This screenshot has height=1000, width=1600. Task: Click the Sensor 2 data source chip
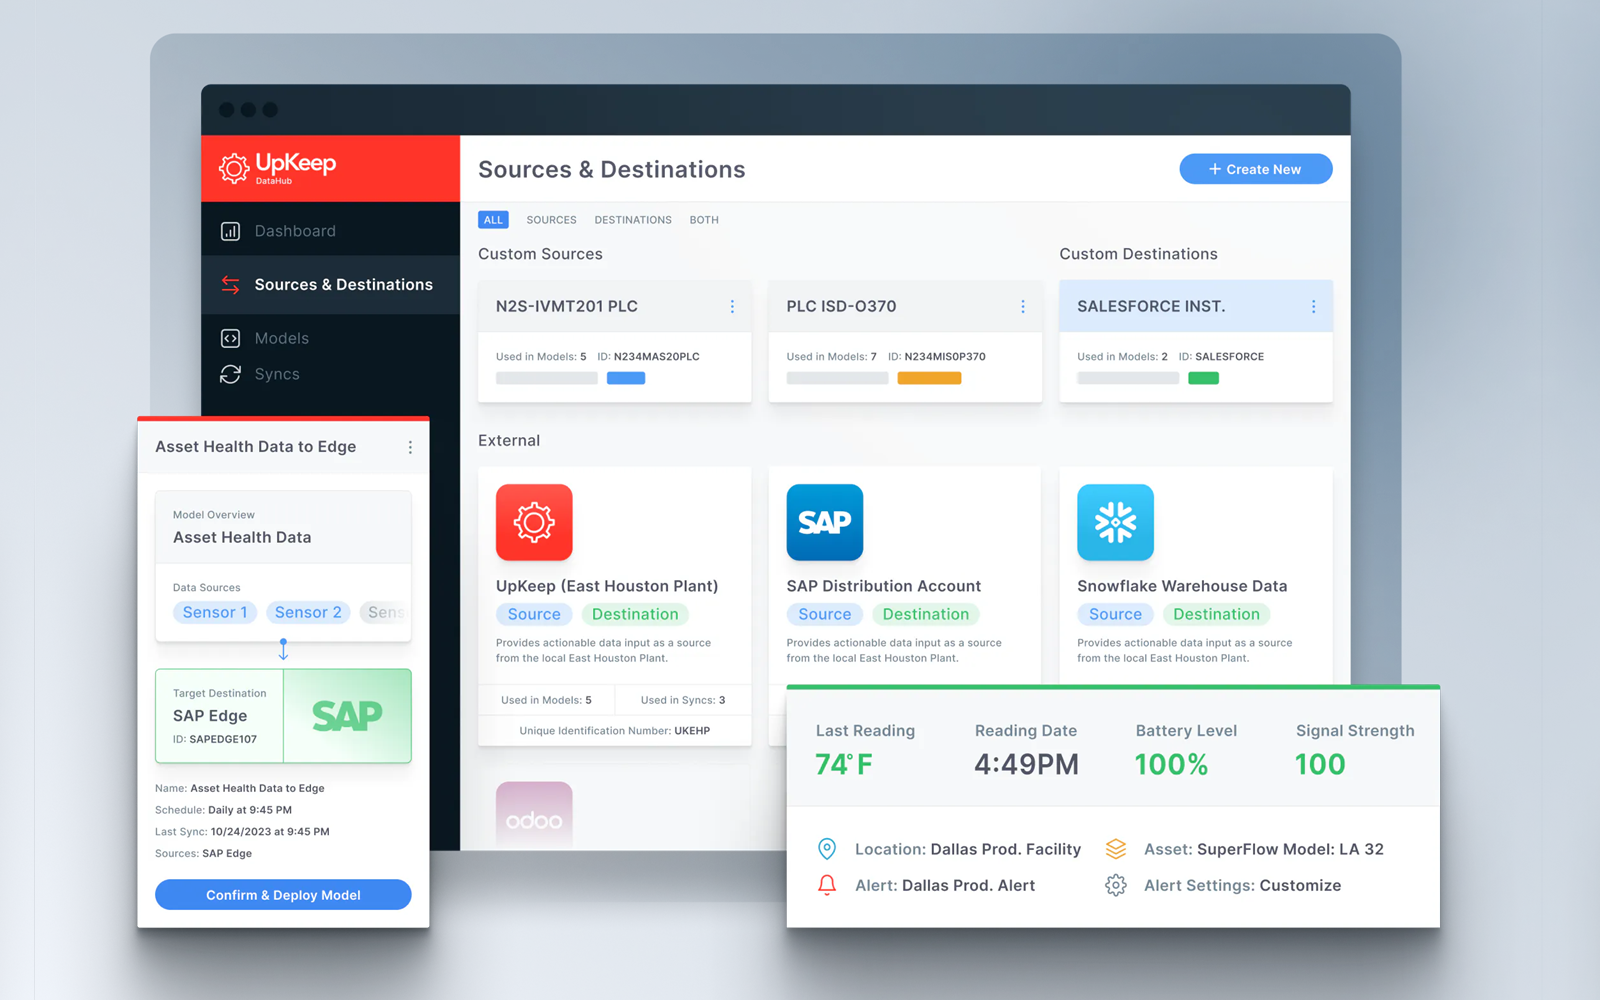pyautogui.click(x=308, y=612)
